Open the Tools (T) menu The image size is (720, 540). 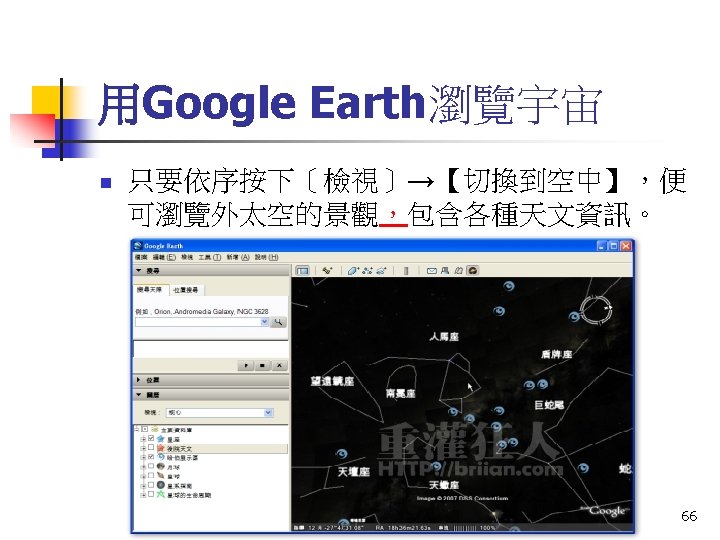click(209, 257)
